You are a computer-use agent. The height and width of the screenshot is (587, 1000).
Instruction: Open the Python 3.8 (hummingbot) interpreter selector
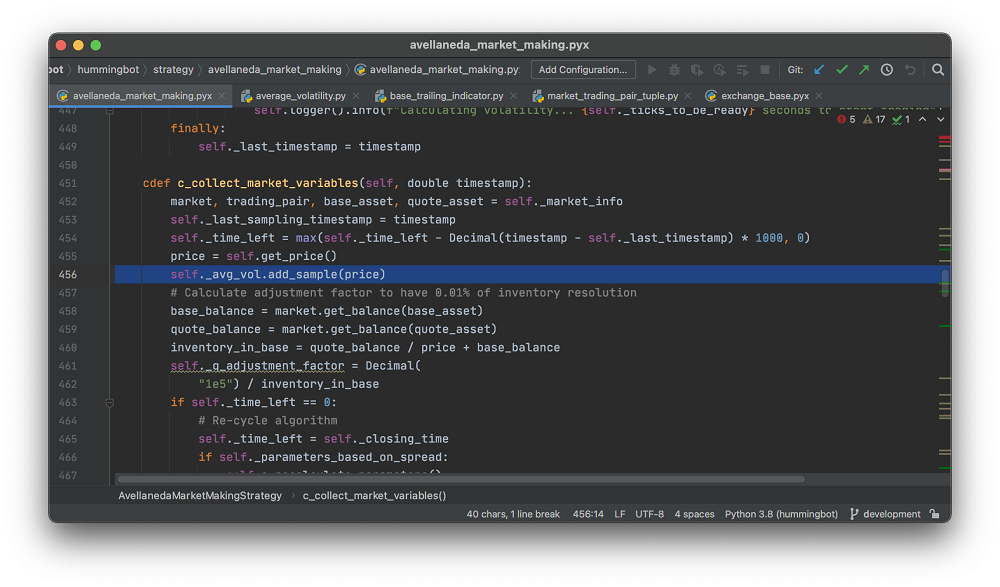coord(781,514)
